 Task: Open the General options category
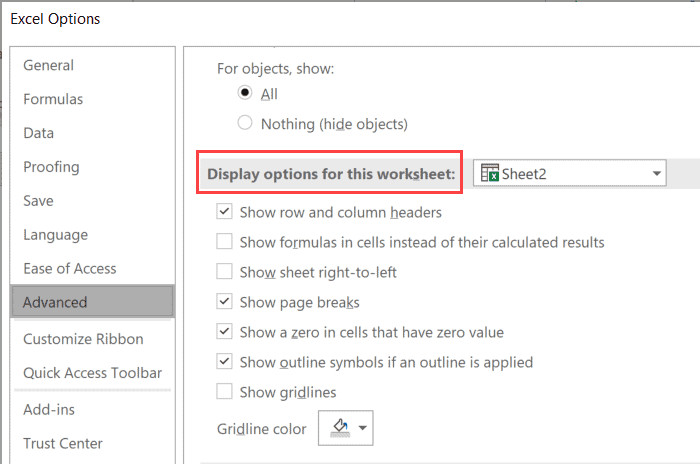(x=49, y=65)
